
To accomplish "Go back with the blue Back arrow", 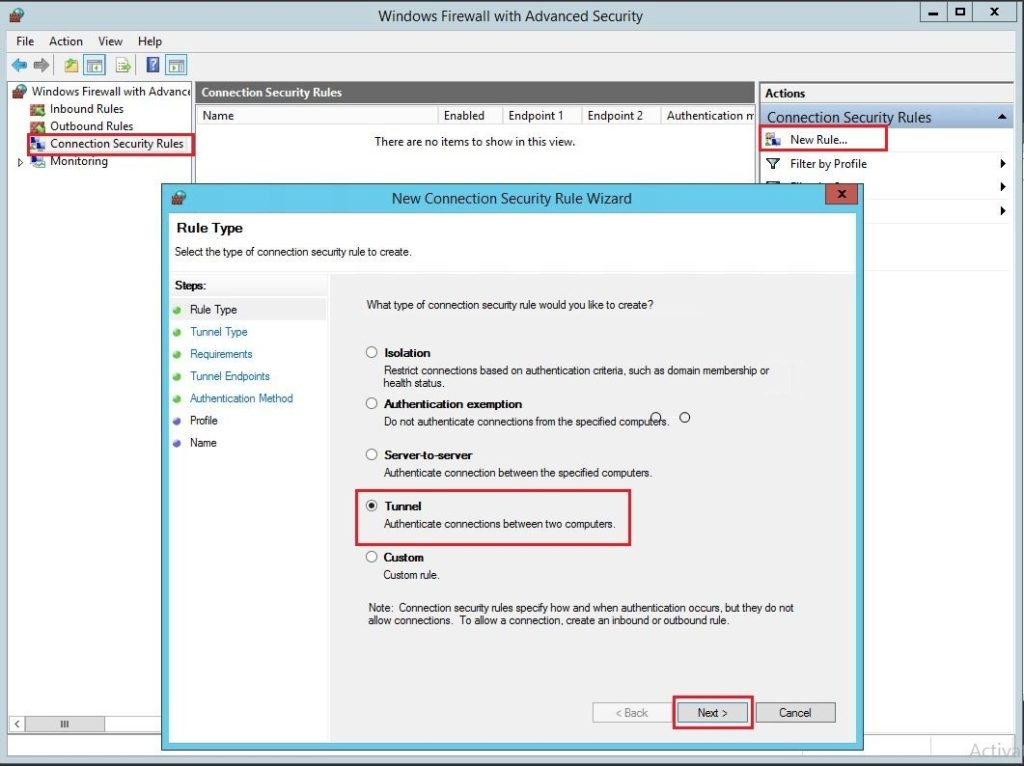I will (x=19, y=65).
